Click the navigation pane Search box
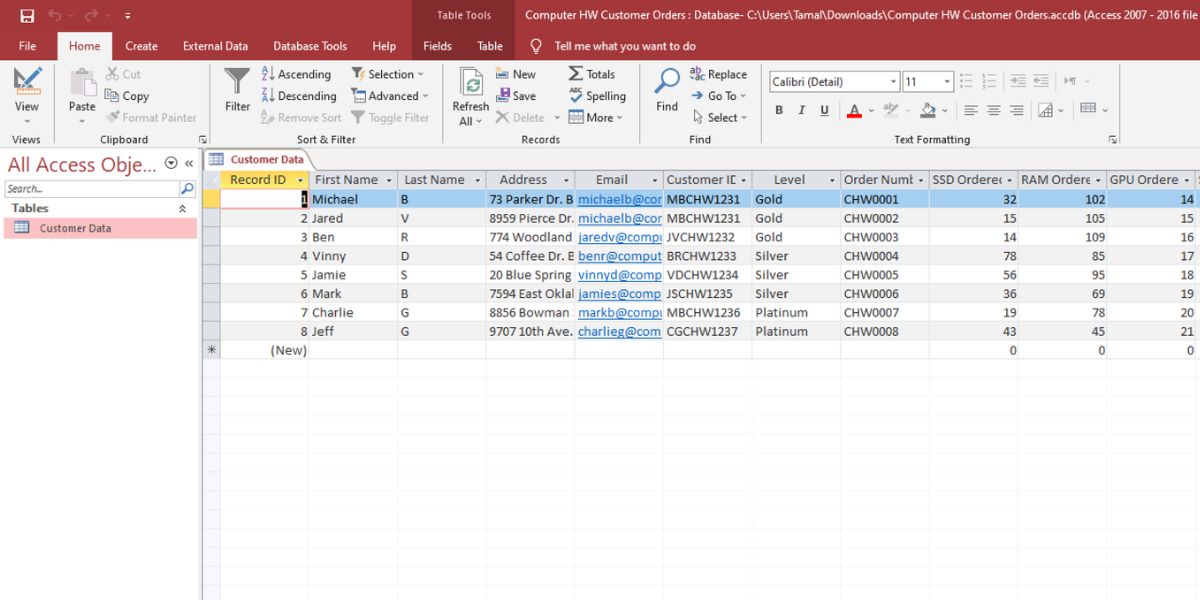1200x600 pixels. click(x=91, y=188)
